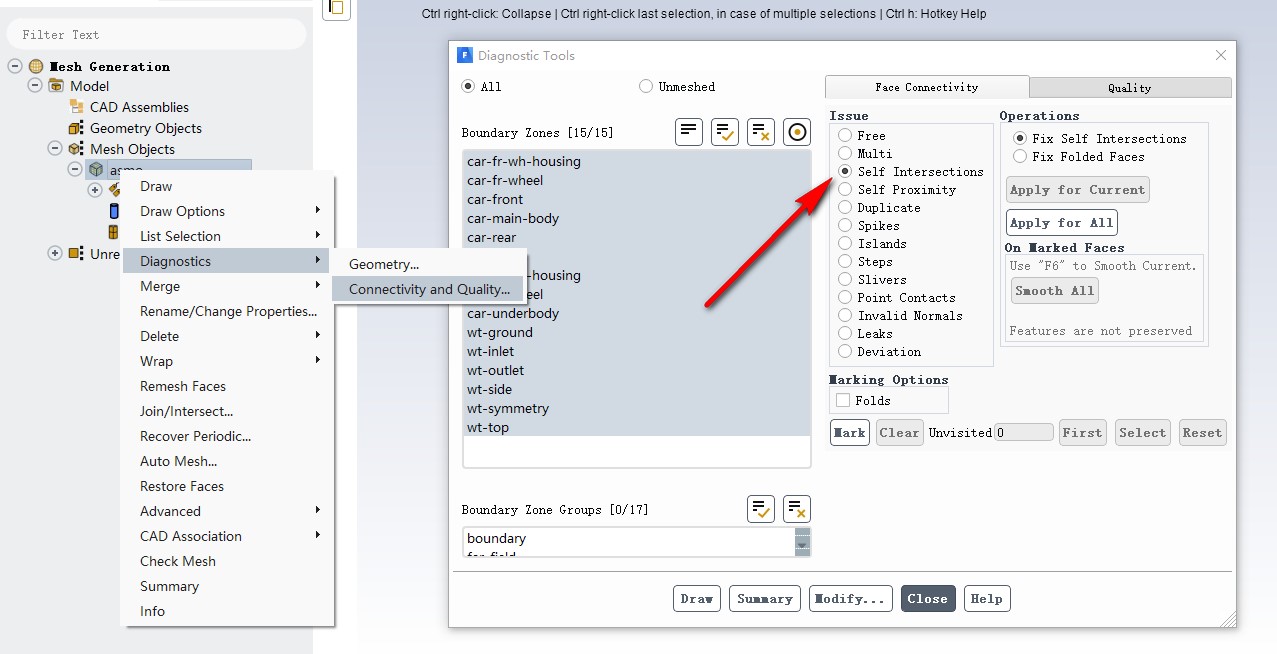Screen dimensions: 1277x654
Task: Select the Unmeshed radio button
Action: [x=646, y=87]
